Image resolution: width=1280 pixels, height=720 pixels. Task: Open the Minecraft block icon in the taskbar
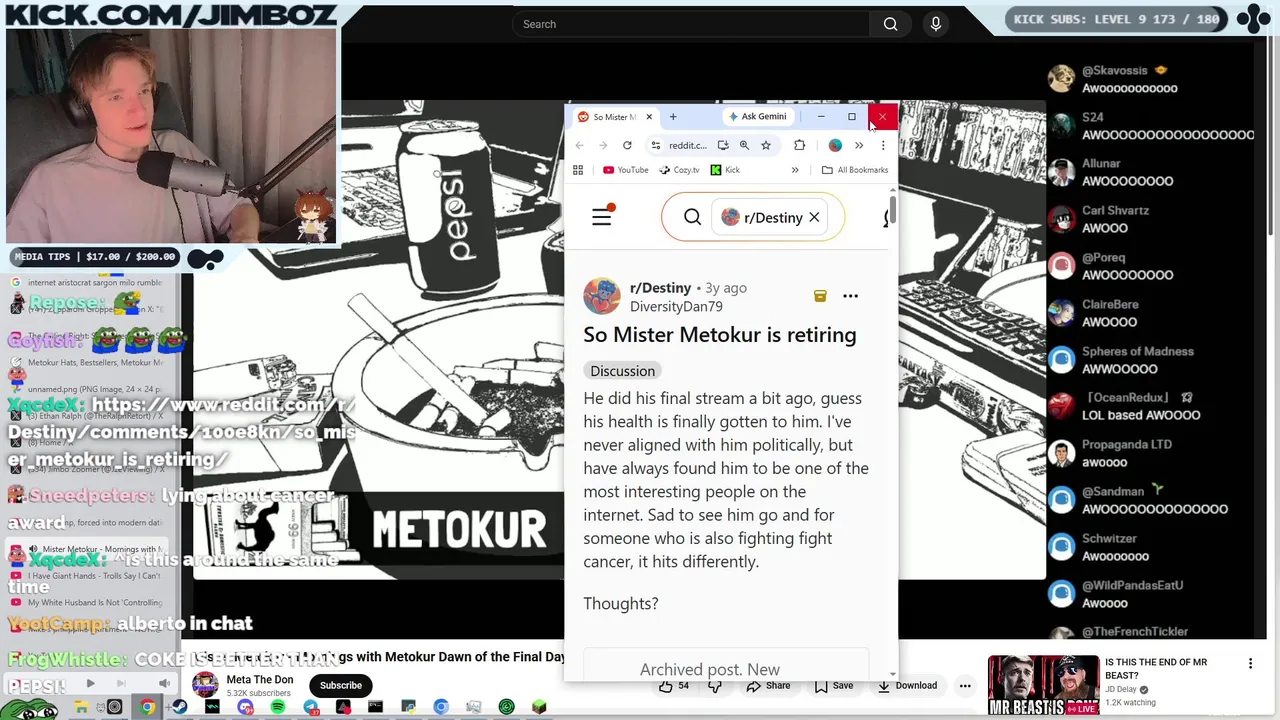point(539,707)
